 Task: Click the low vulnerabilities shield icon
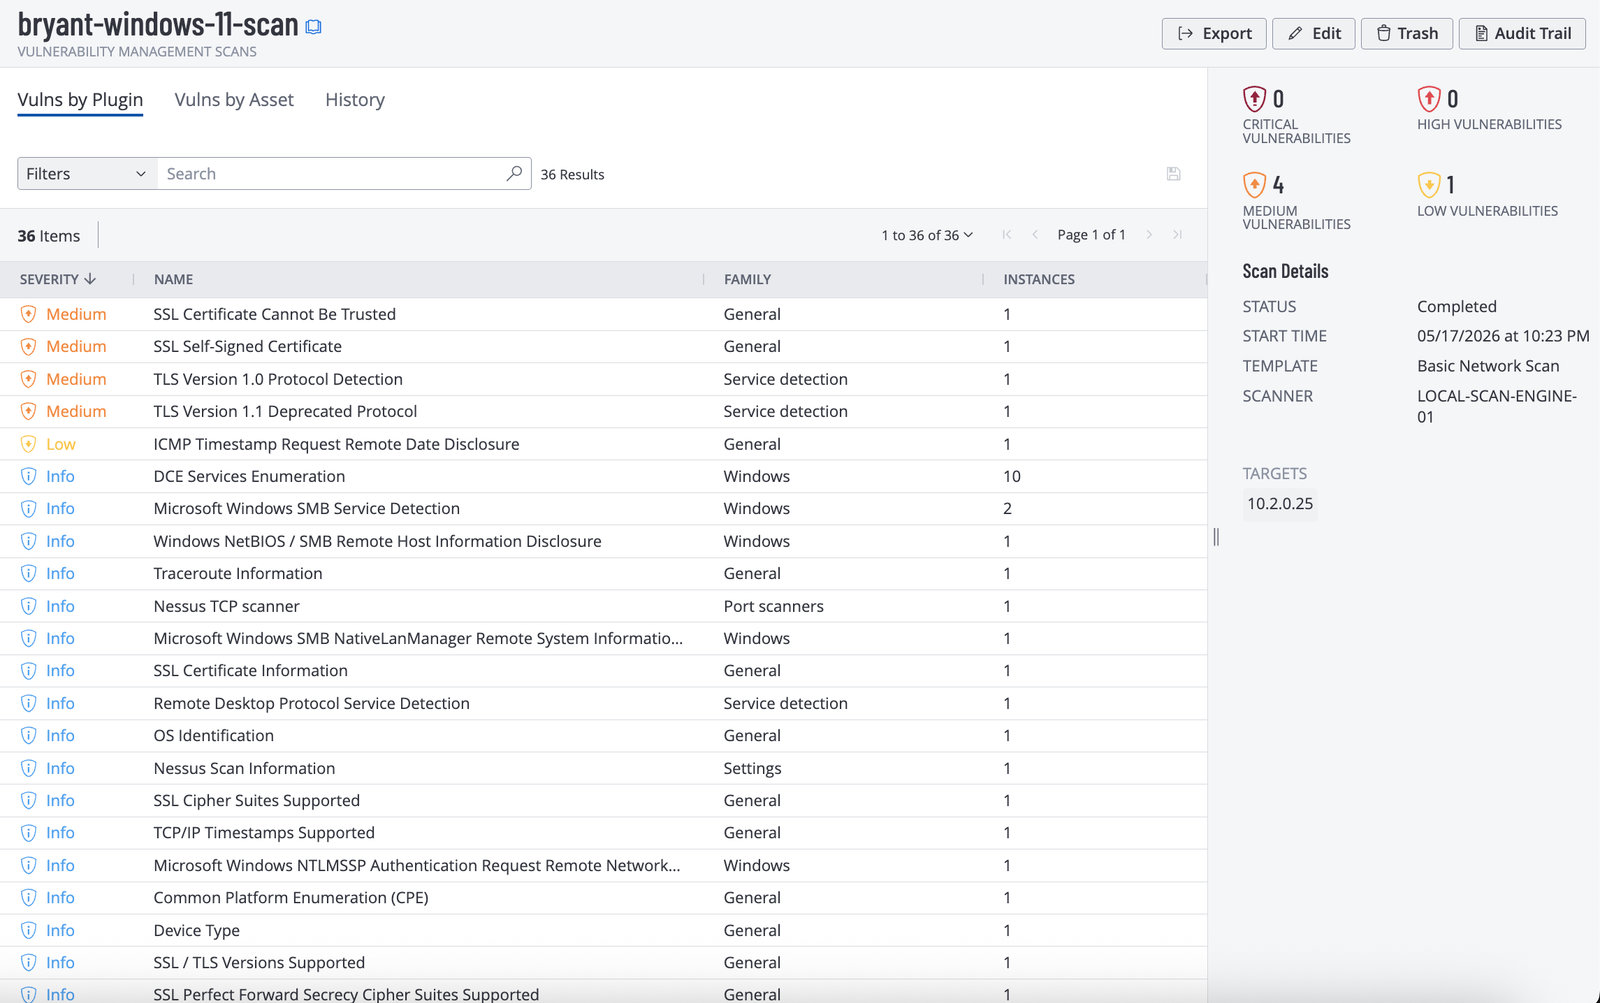pyautogui.click(x=1429, y=185)
